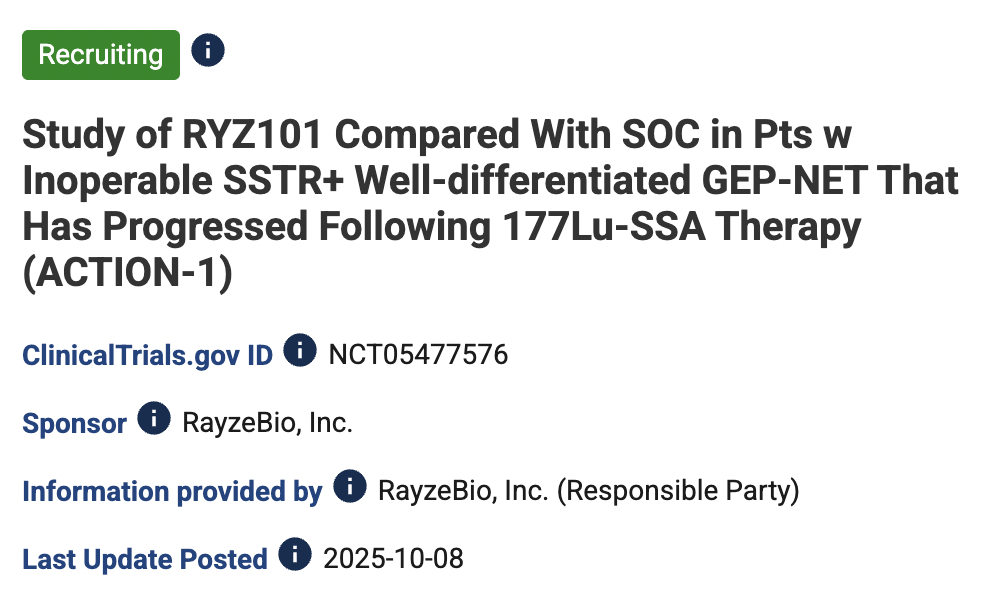The height and width of the screenshot is (602, 986).
Task: Click (ACTION-1) in the study title
Action: point(127,274)
